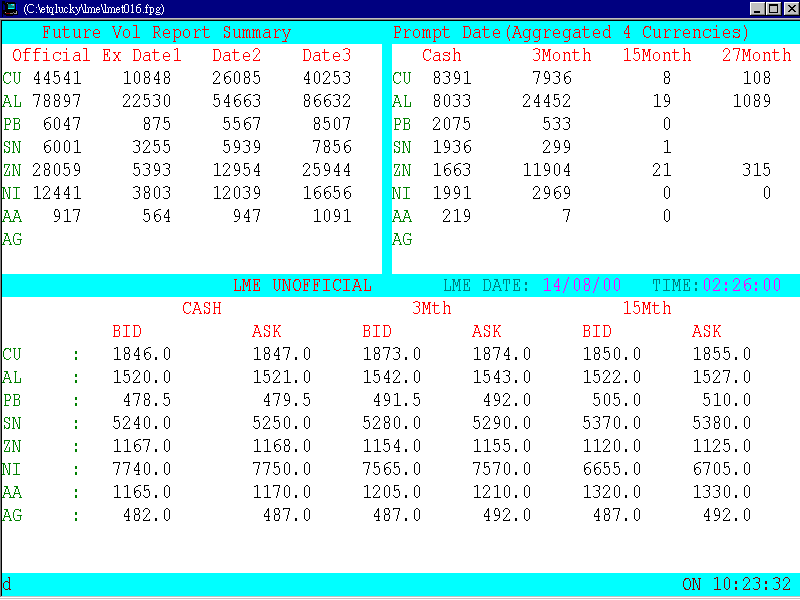Click the LME UNOFFICIAL banner

[303, 285]
